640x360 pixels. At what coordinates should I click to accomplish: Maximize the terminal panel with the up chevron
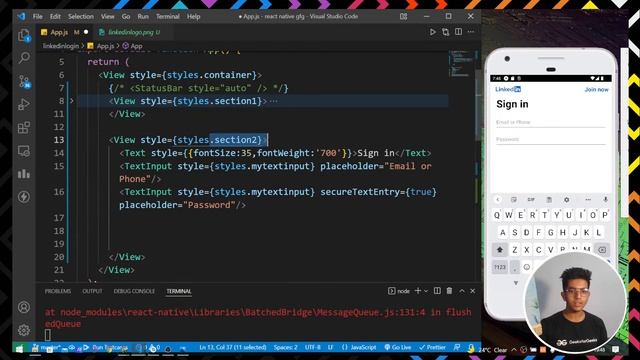[x=462, y=291]
